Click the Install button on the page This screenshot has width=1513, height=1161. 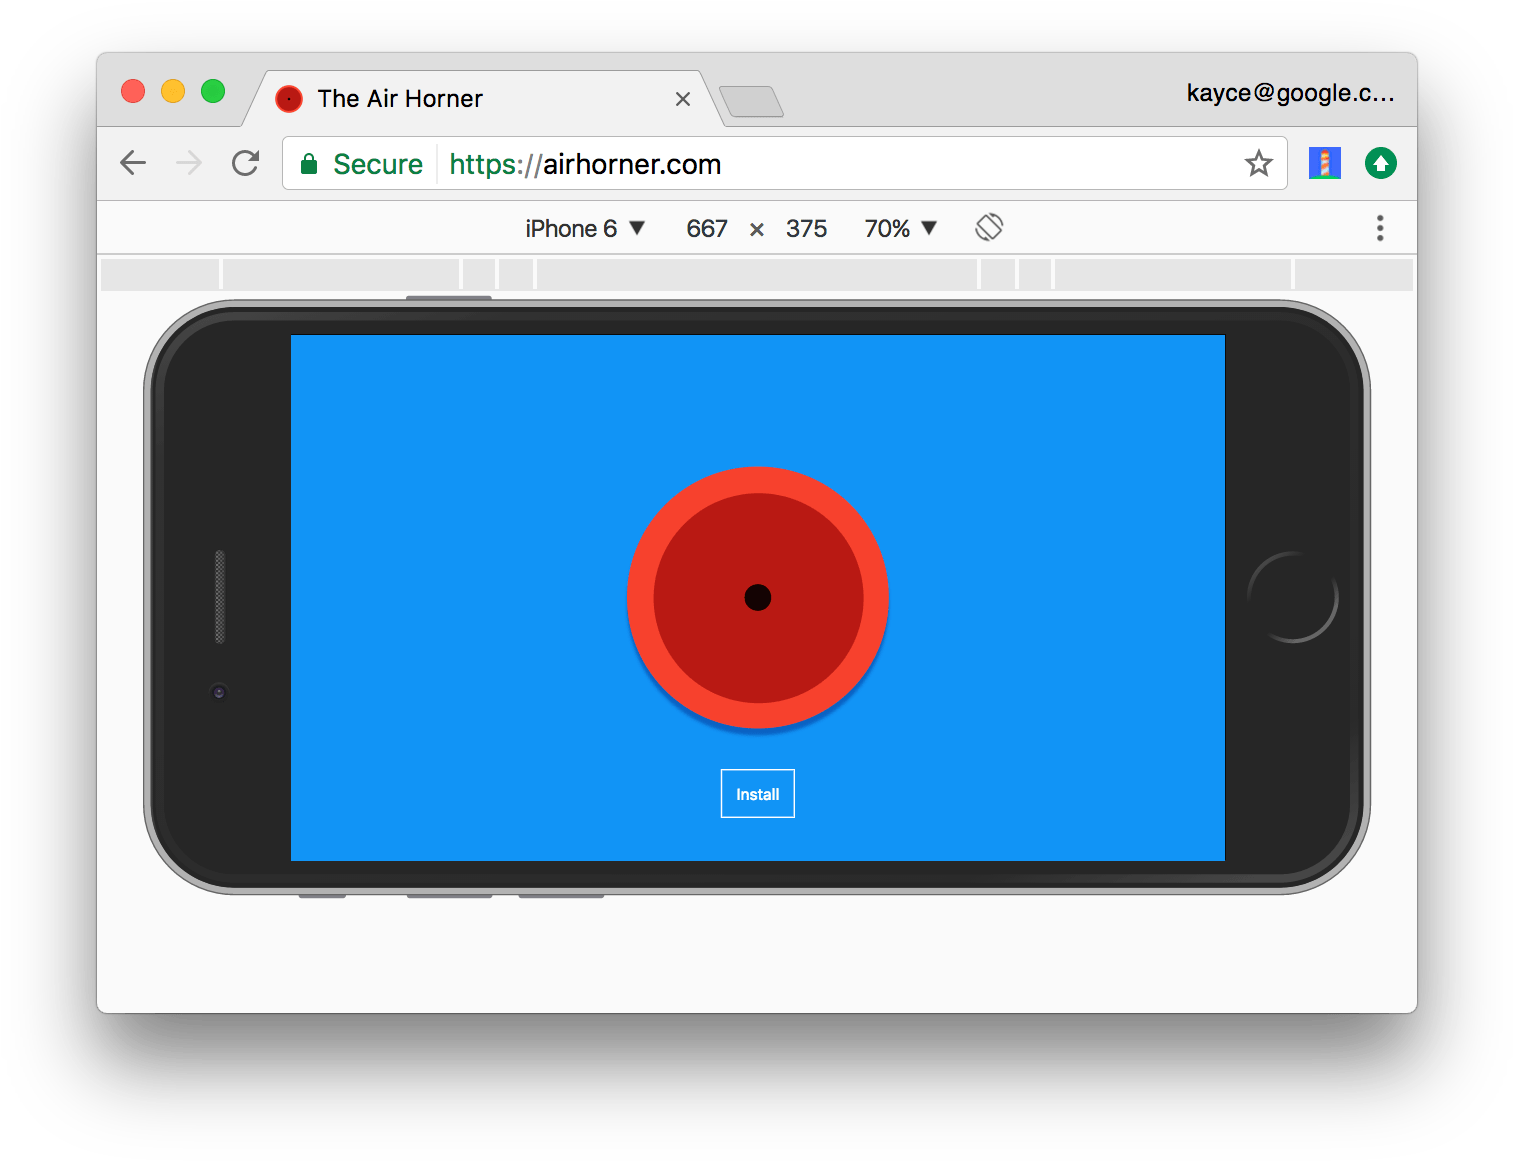coord(757,793)
